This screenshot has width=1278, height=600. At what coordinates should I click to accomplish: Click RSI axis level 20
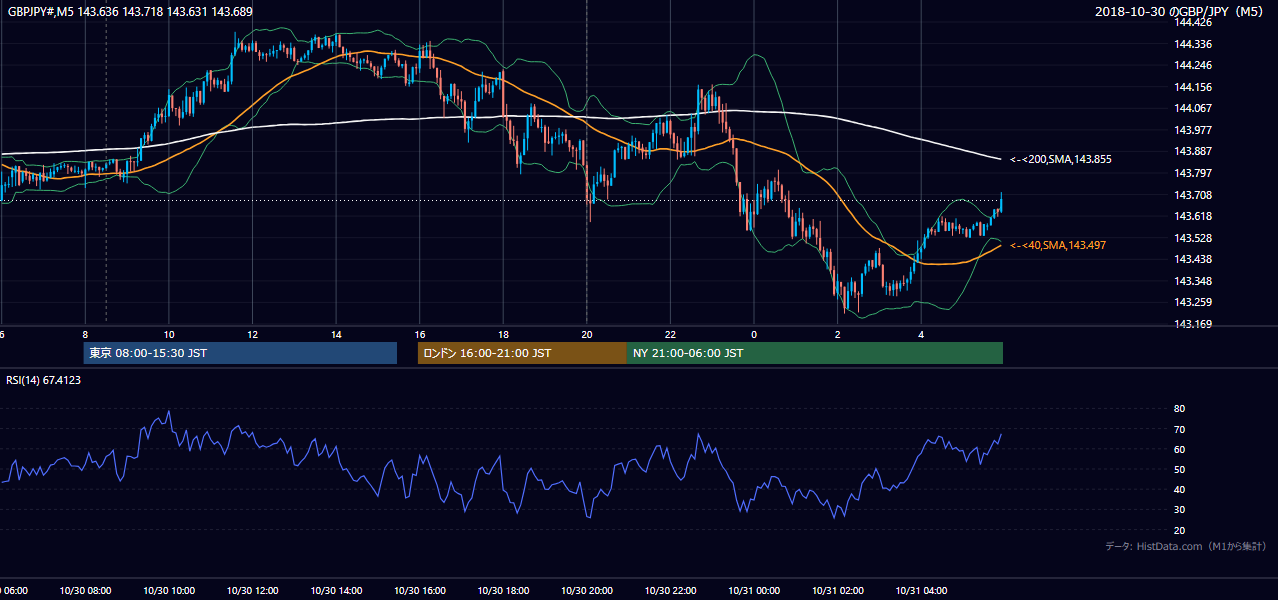(x=1179, y=530)
